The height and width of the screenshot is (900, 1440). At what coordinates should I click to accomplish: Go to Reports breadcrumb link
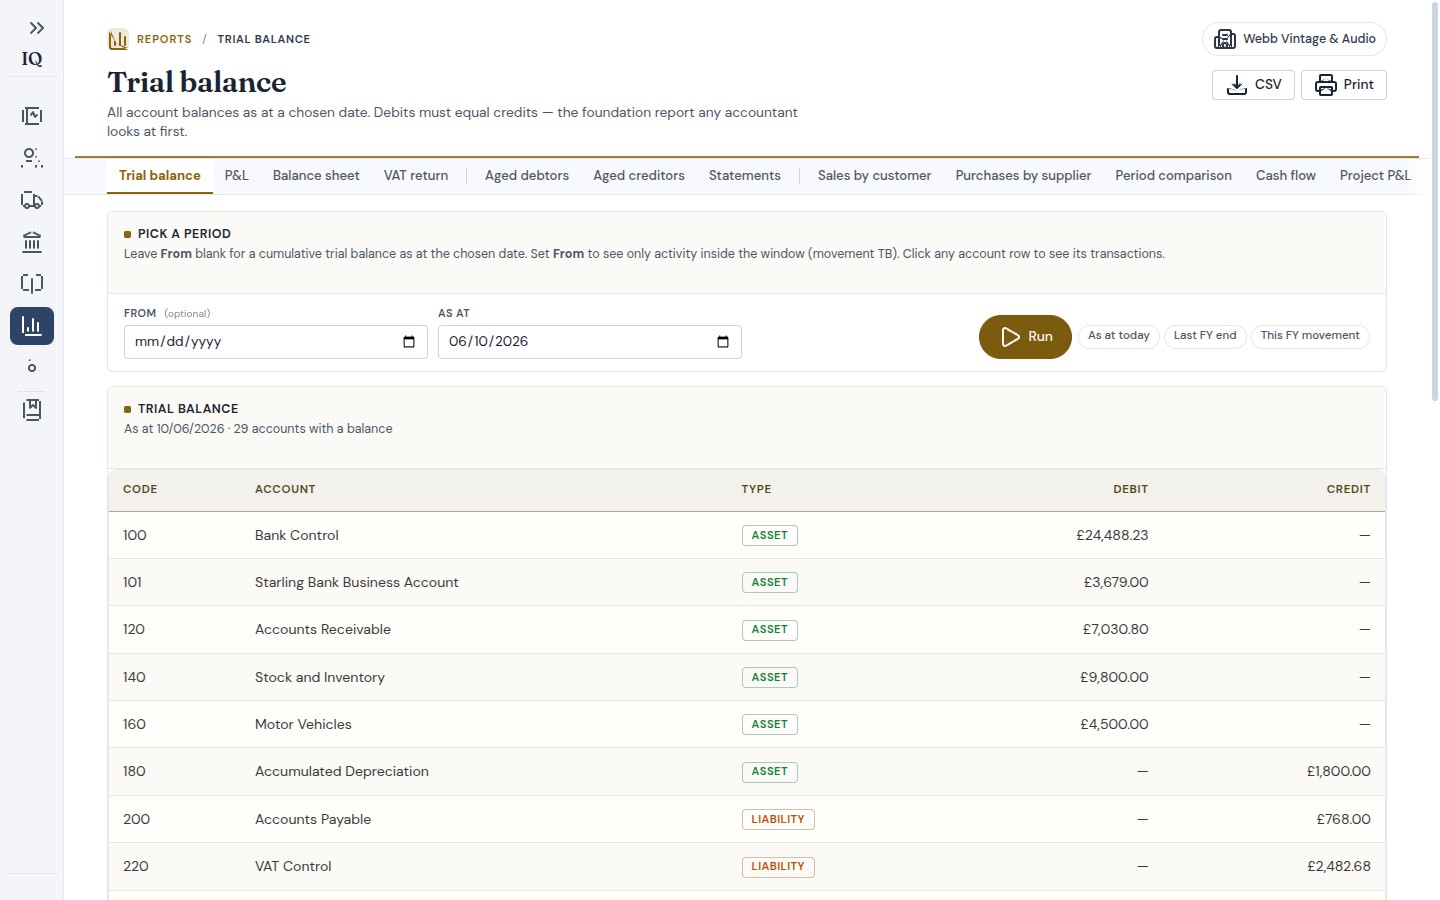pyautogui.click(x=164, y=39)
